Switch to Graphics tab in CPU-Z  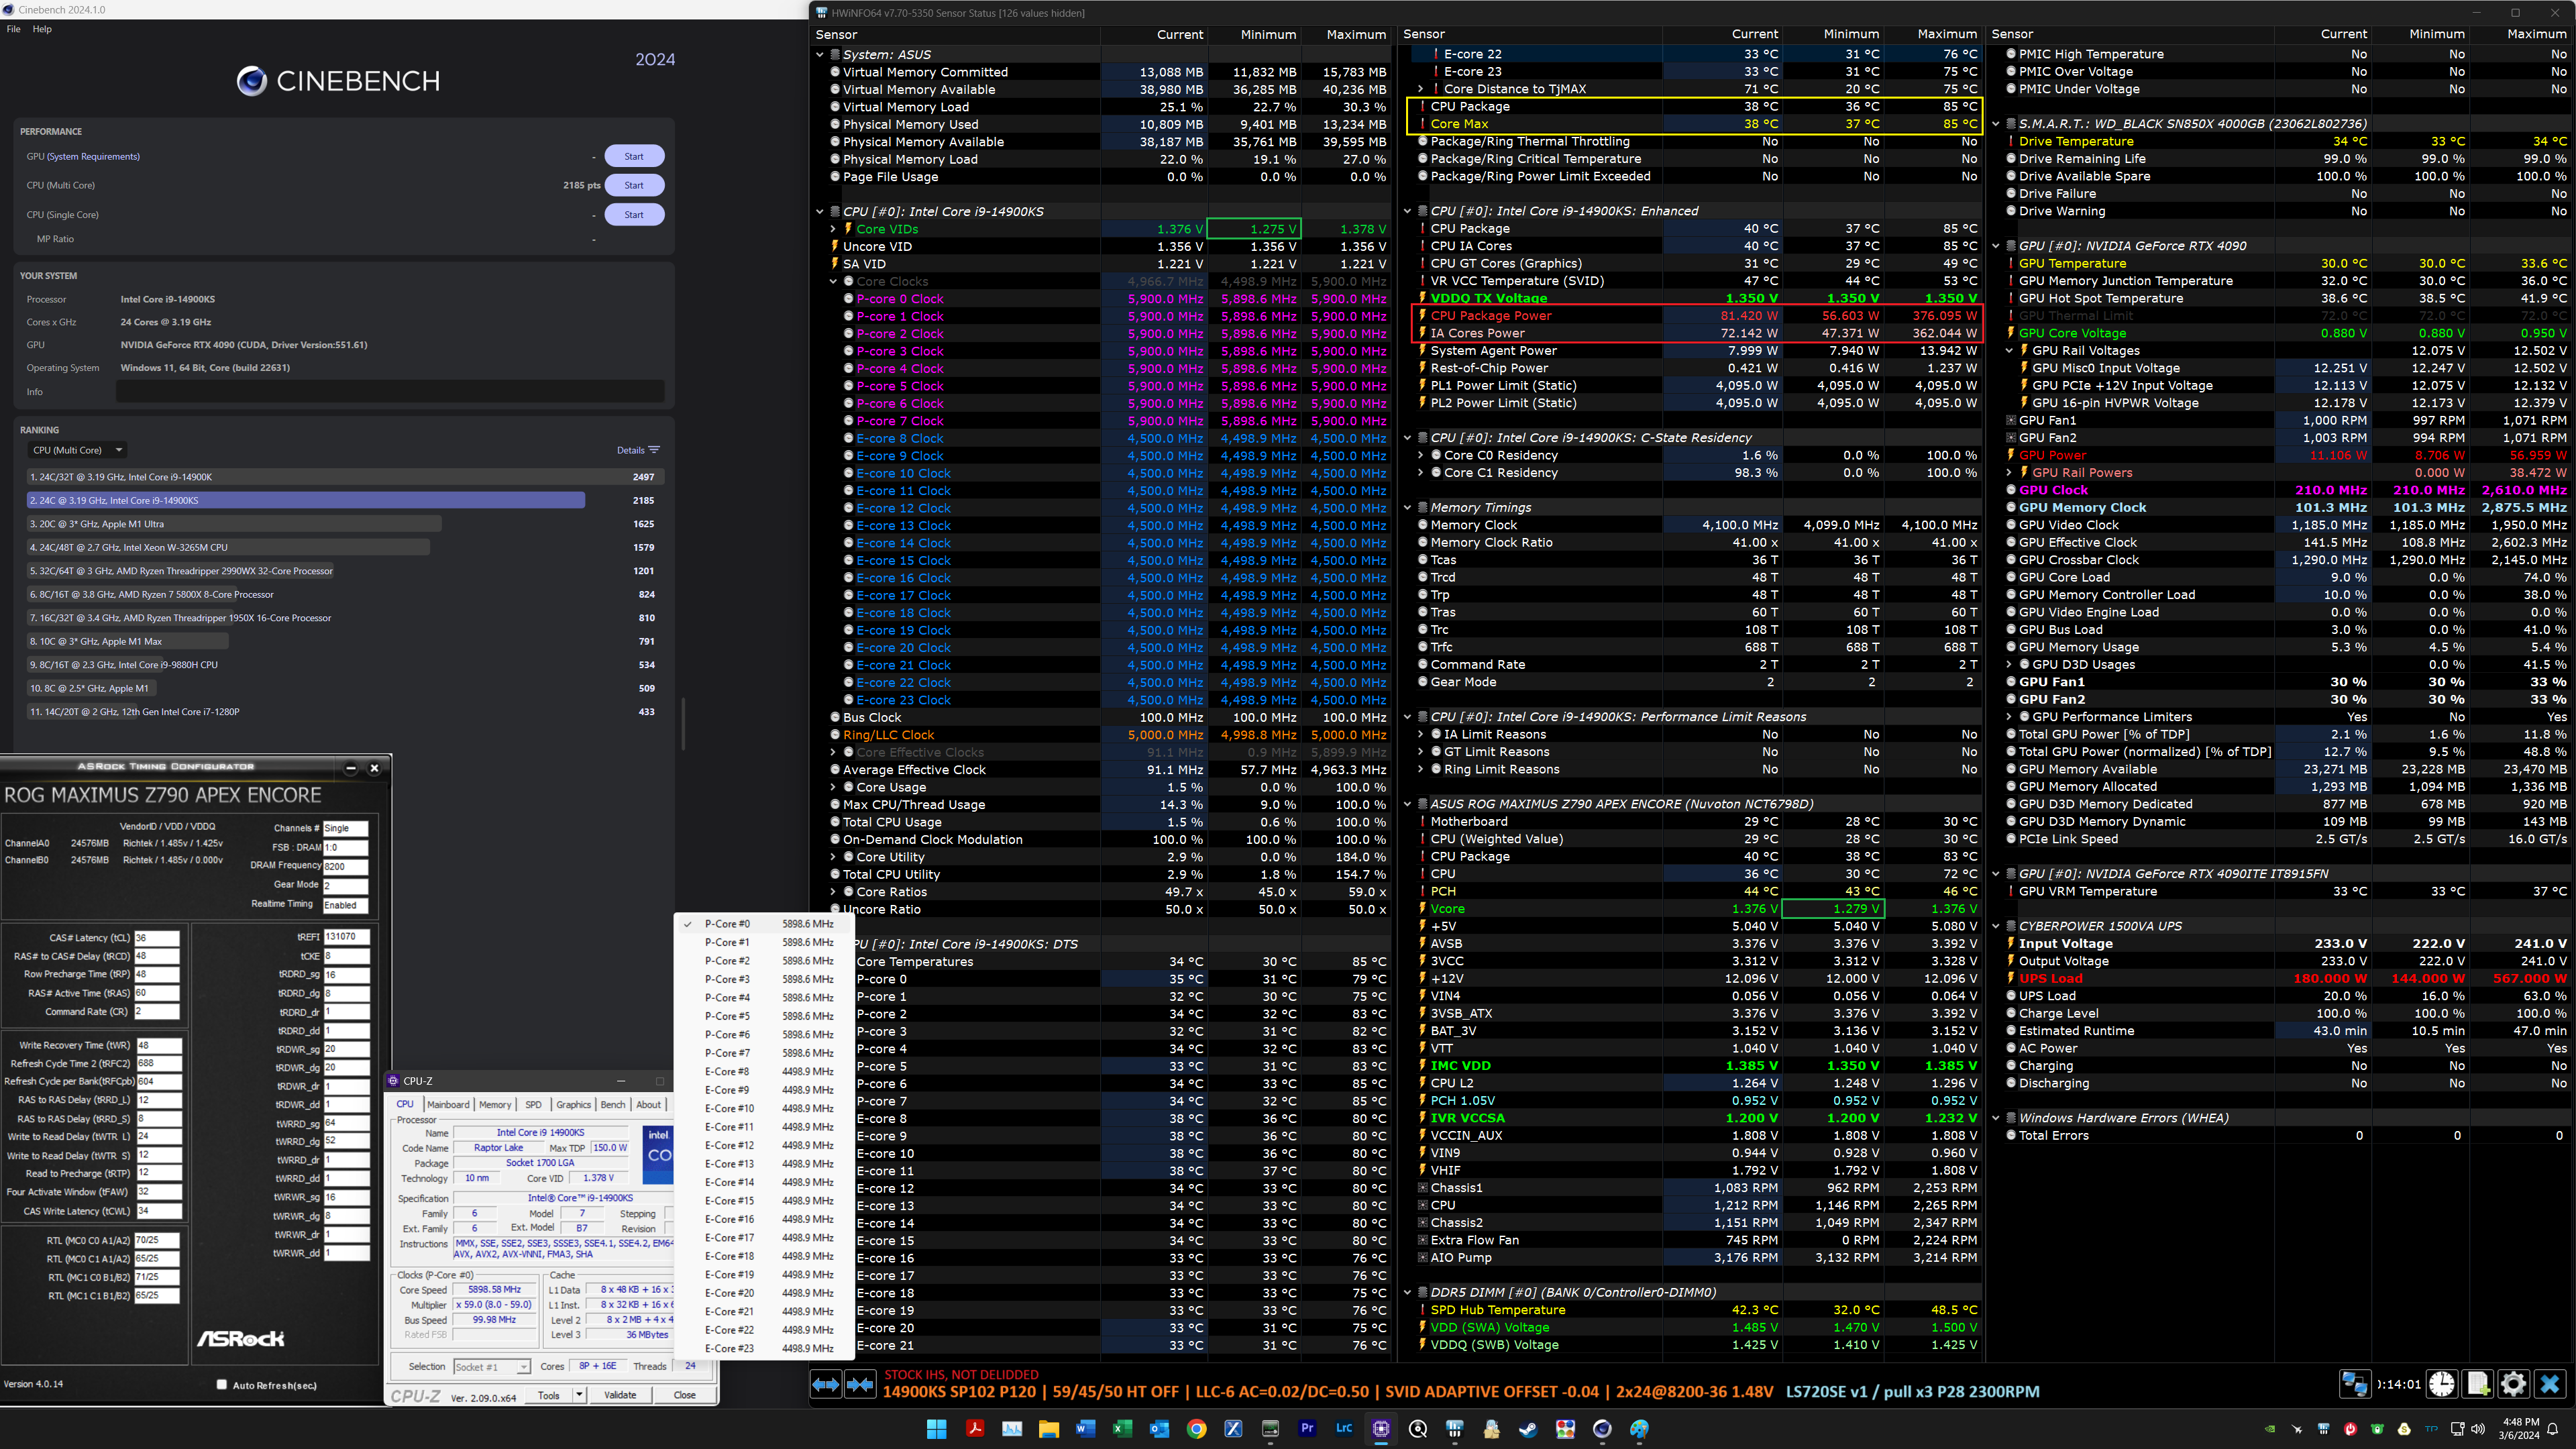pos(574,1105)
